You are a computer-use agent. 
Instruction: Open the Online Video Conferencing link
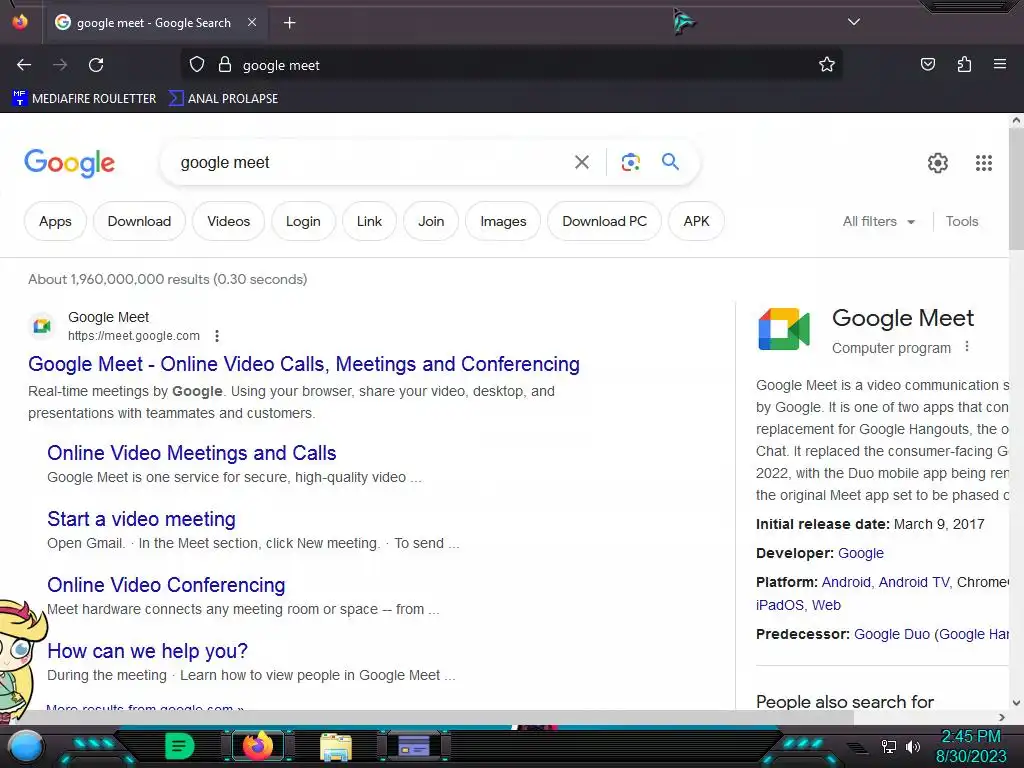(x=166, y=584)
